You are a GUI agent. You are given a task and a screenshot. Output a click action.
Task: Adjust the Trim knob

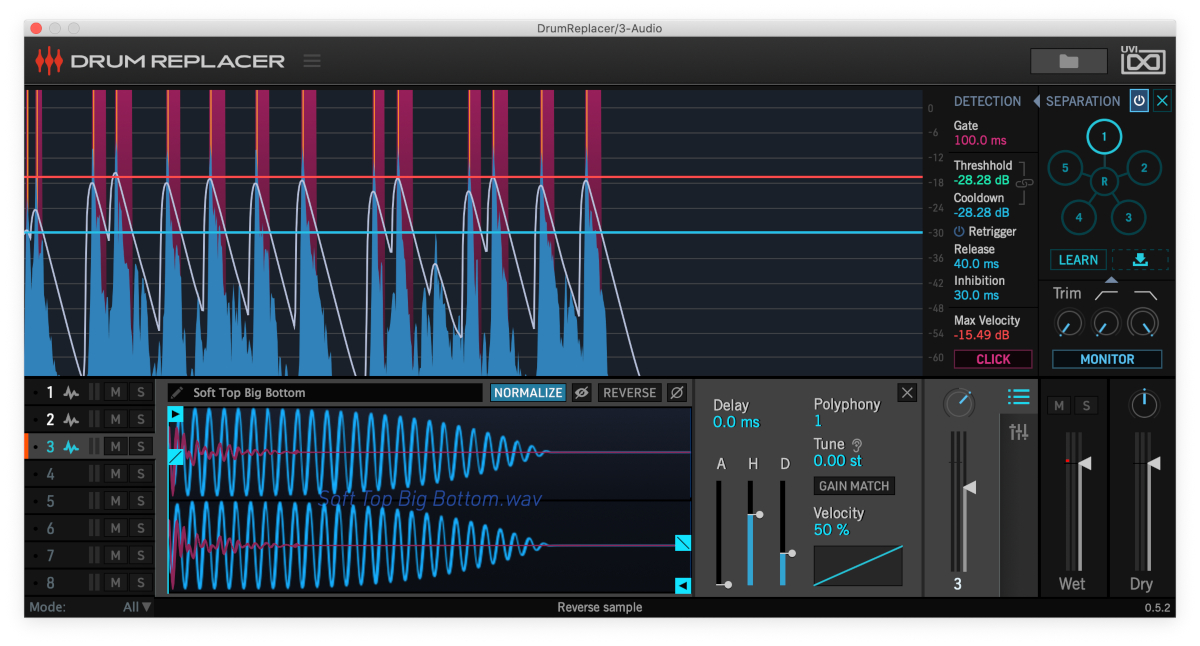tap(1068, 323)
